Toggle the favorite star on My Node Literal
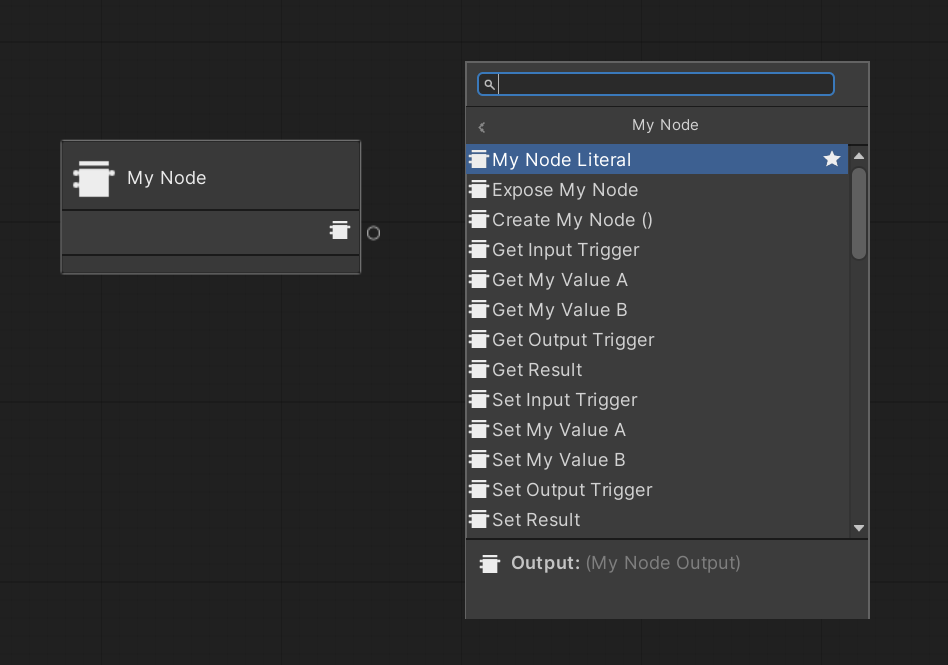The image size is (948, 665). click(832, 159)
